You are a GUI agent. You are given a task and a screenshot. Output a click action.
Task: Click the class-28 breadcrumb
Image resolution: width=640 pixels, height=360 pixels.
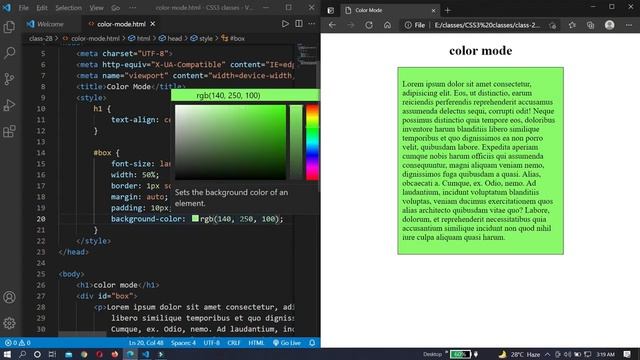click(41, 38)
